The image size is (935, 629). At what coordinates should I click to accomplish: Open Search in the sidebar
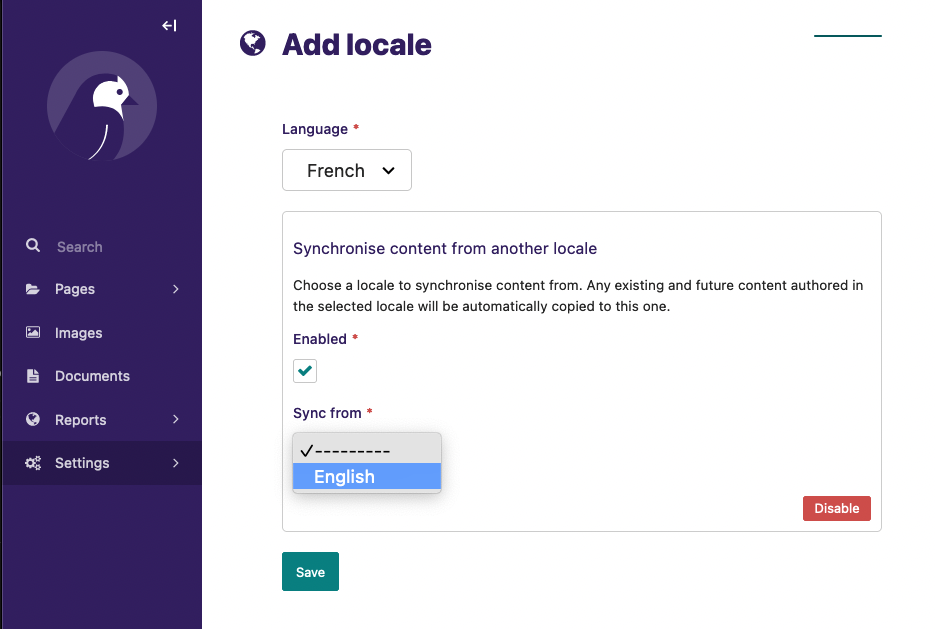pos(80,246)
